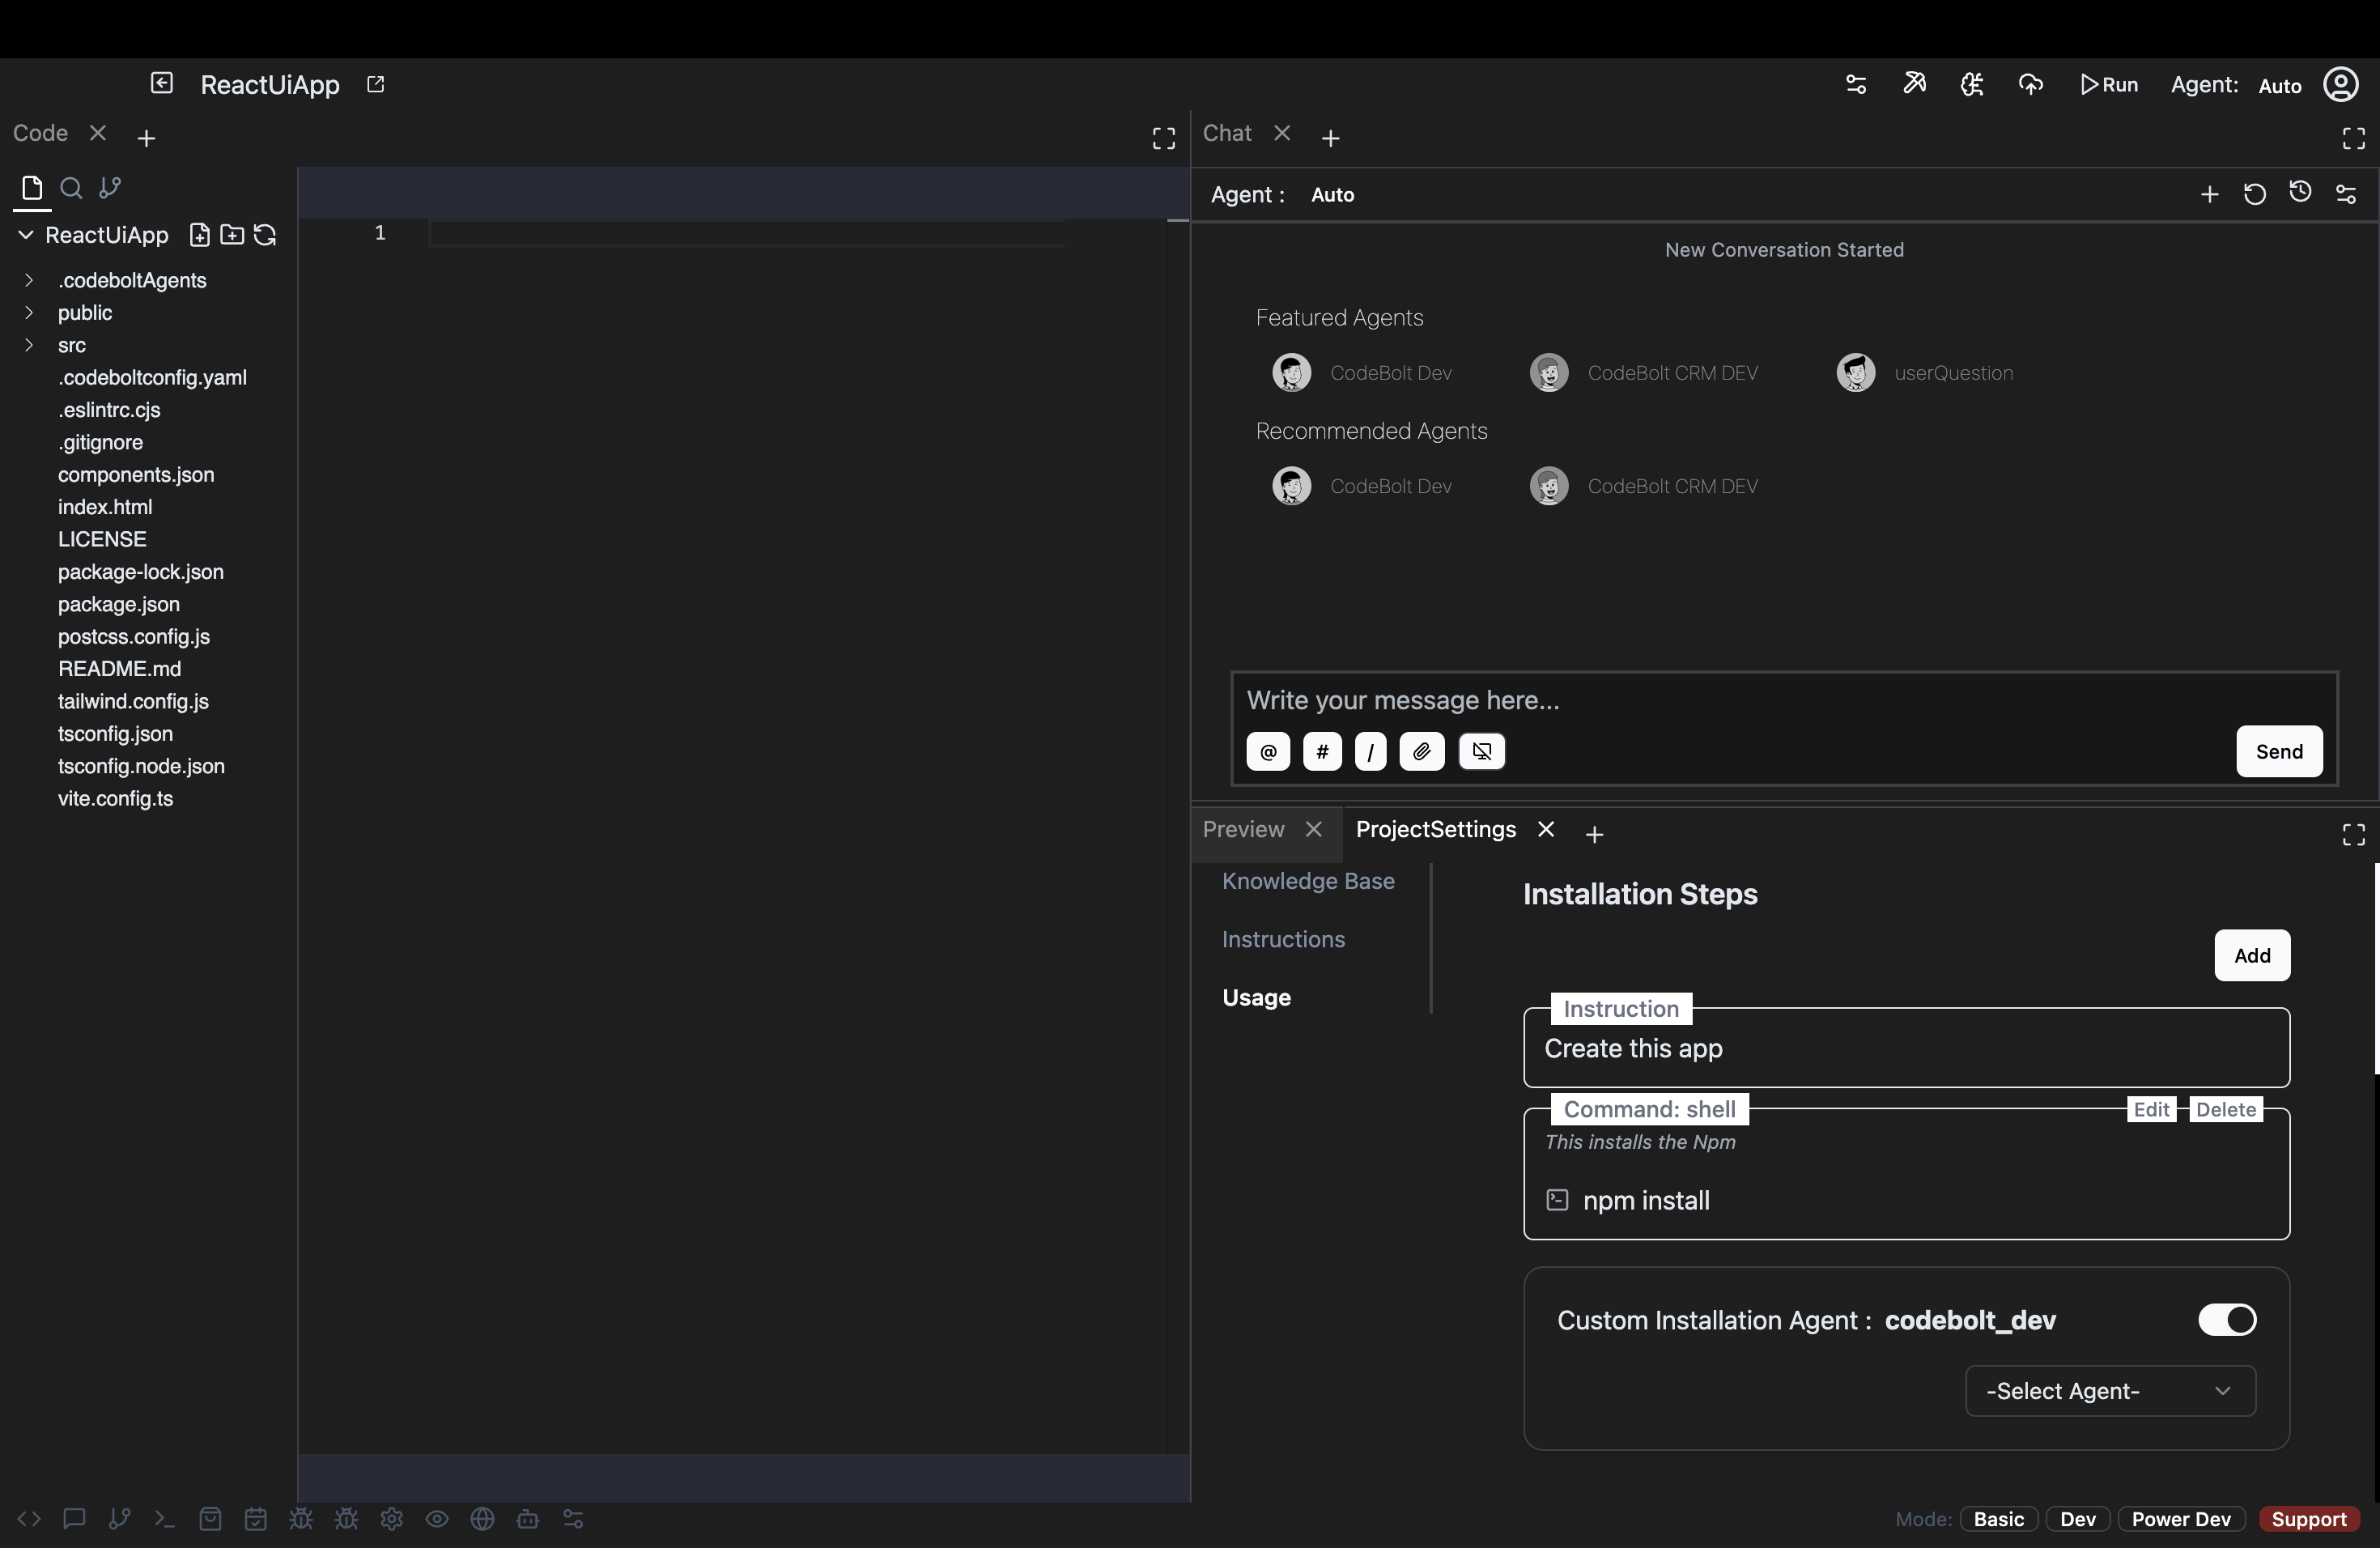2380x1548 pixels.
Task: Open Instructions settings section
Action: click(1283, 939)
